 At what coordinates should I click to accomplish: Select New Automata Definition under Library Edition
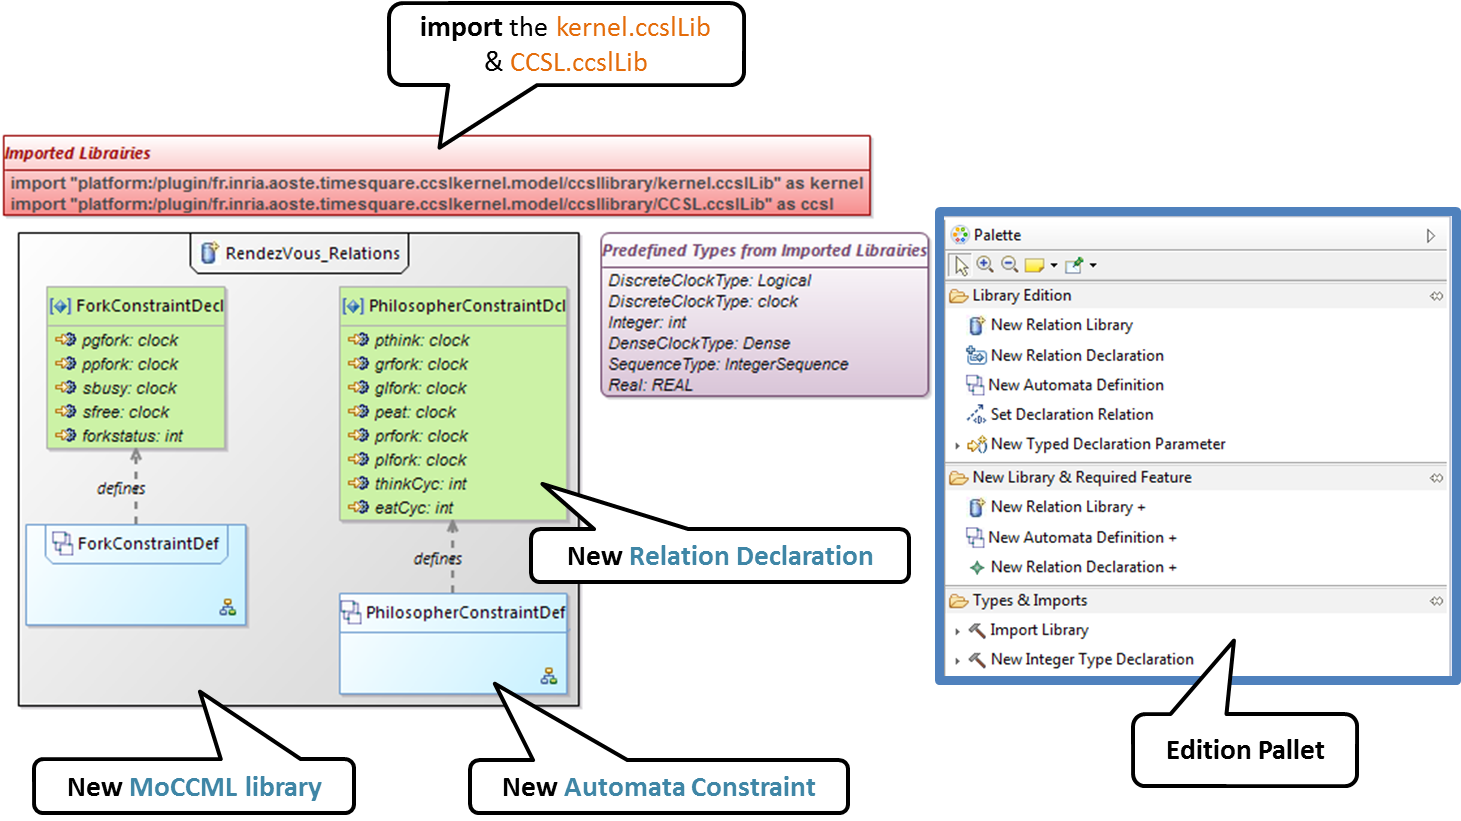(1075, 385)
